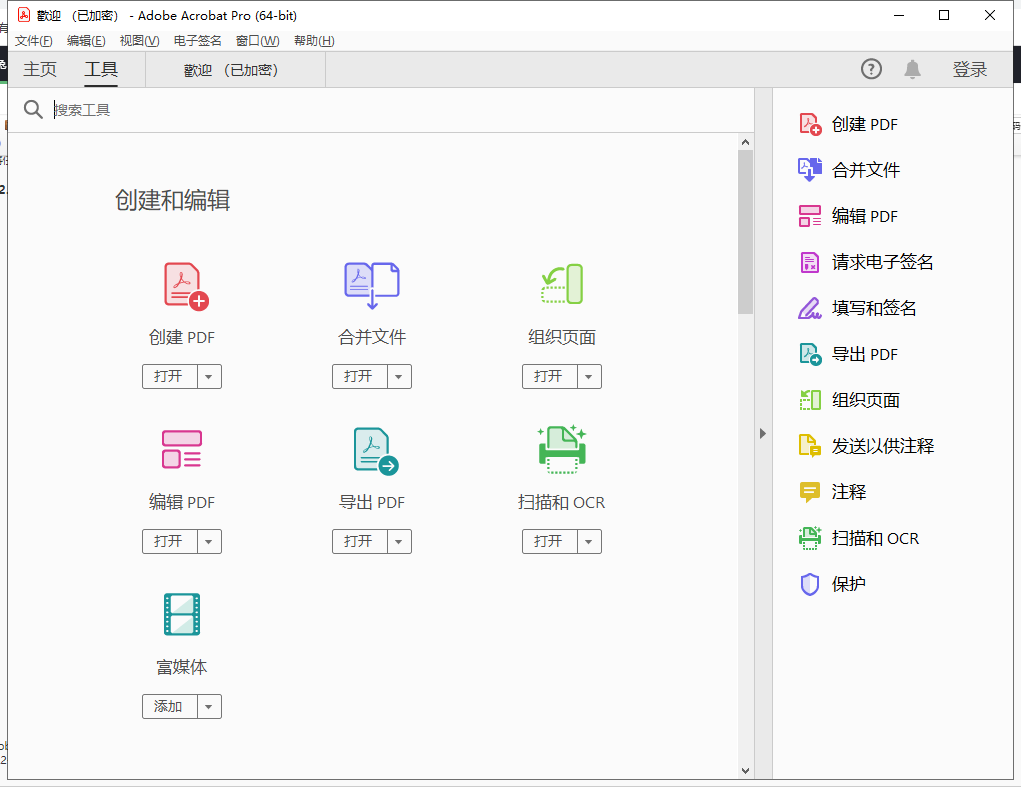This screenshot has height=787, width=1021.
Task: Click the 富媒体 label in the grid
Action: coord(182,667)
